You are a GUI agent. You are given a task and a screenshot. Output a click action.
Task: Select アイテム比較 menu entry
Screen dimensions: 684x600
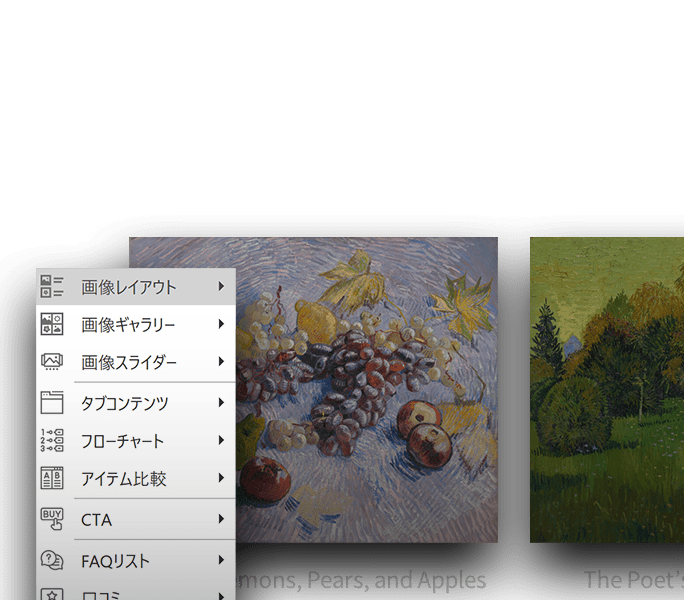click(136, 478)
